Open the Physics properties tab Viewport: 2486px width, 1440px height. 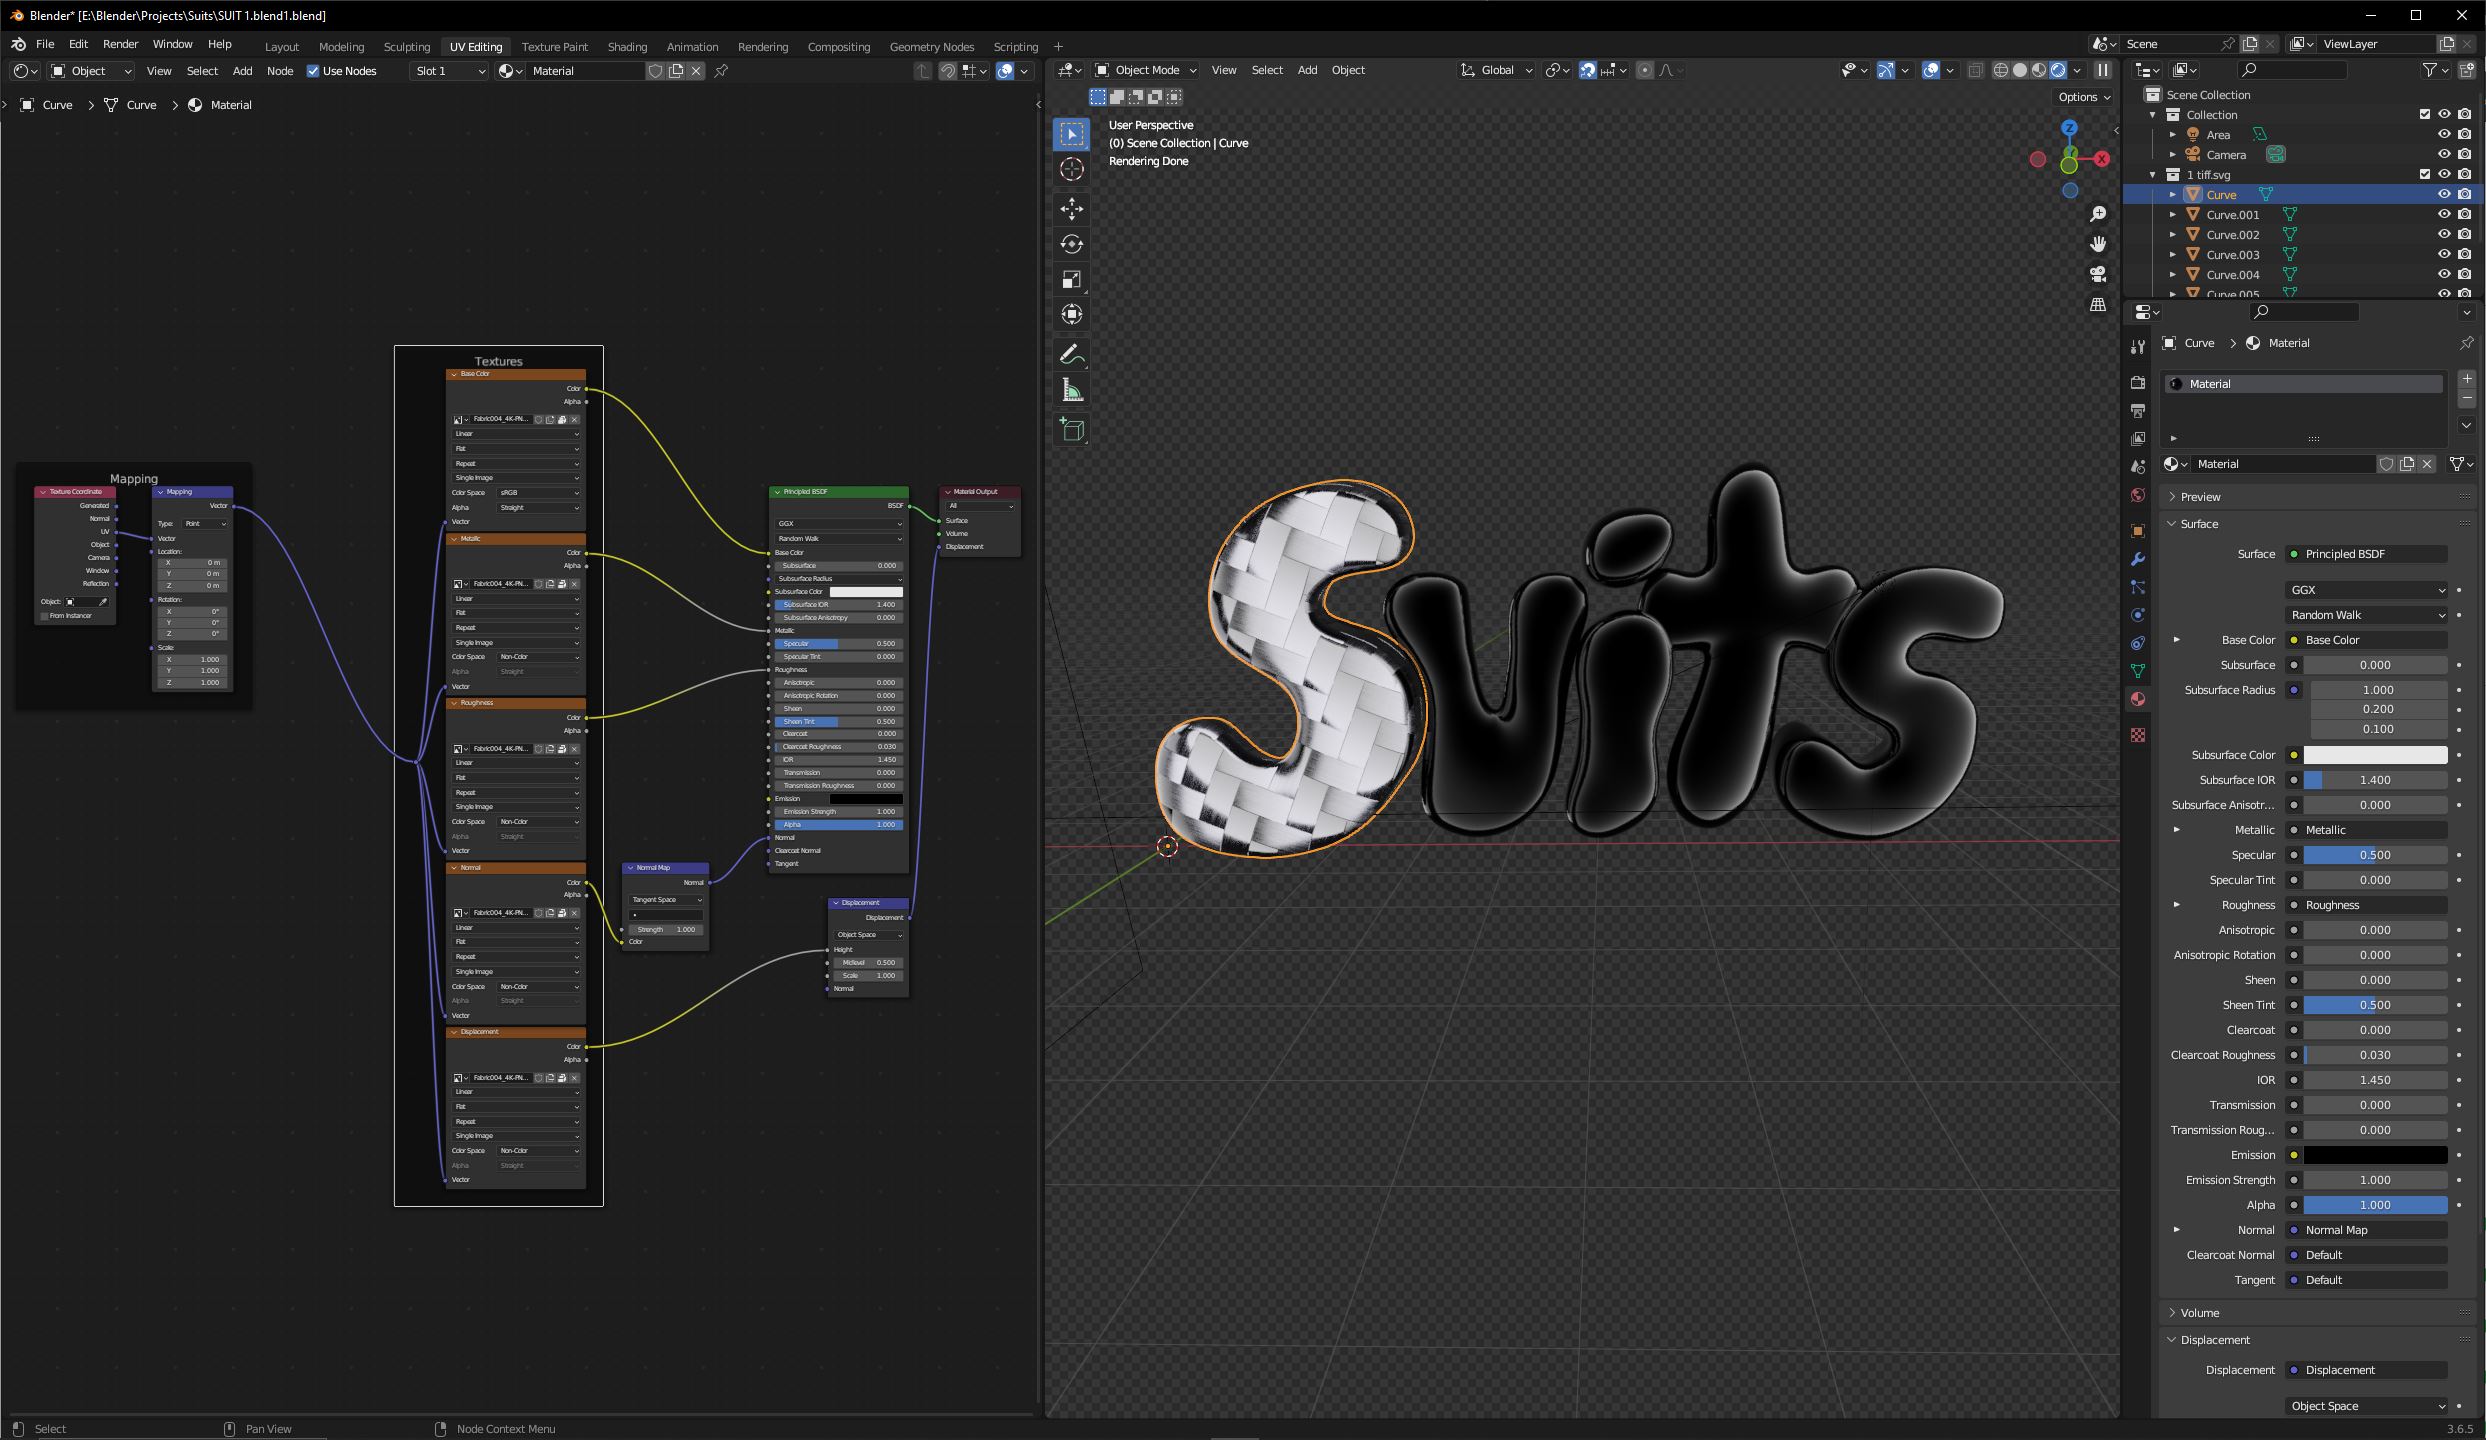point(2138,615)
